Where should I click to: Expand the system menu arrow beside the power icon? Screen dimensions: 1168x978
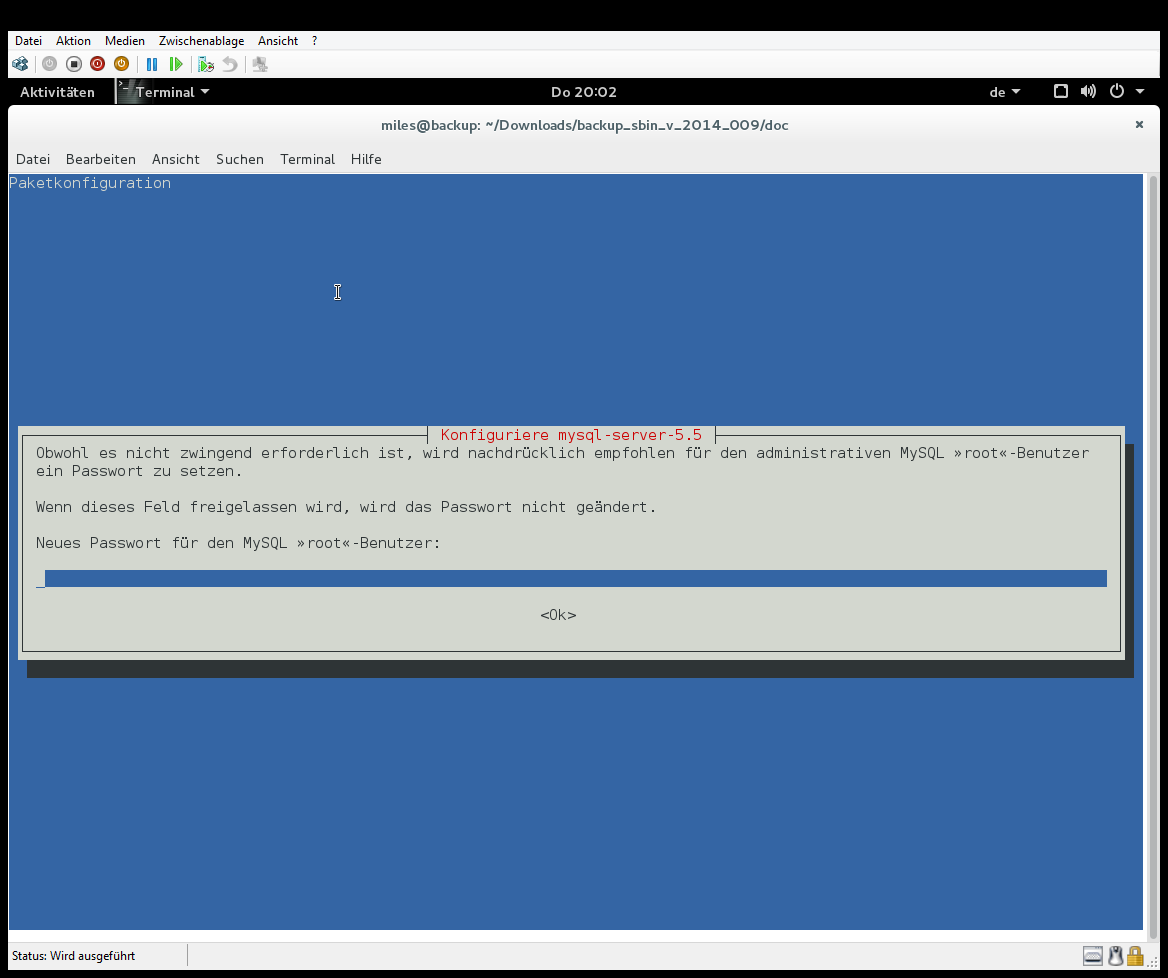point(1140,92)
